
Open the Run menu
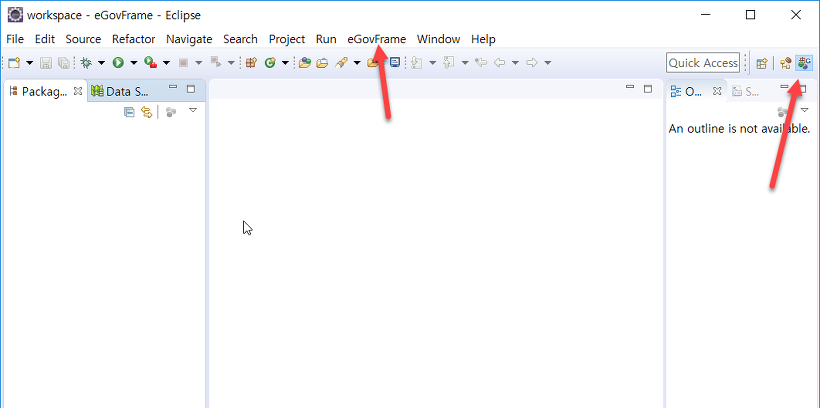(x=326, y=39)
